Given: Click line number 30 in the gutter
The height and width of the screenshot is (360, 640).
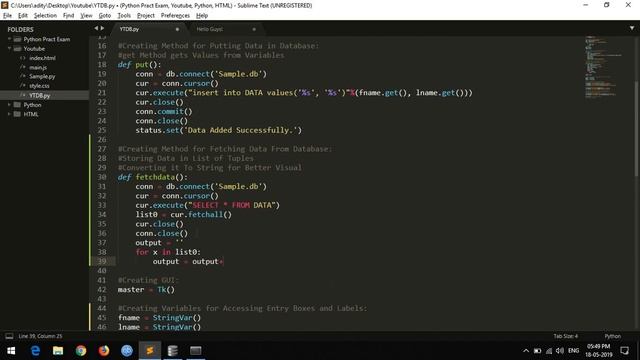Looking at the screenshot, I should (x=102, y=177).
